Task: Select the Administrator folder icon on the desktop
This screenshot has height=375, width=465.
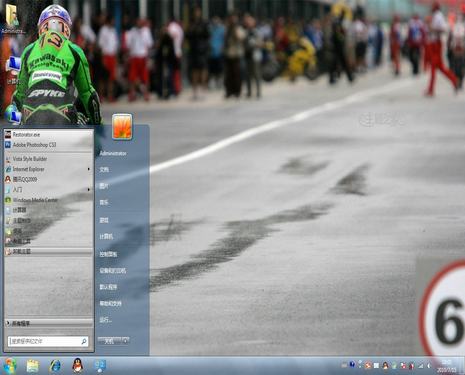Action: coord(13,19)
